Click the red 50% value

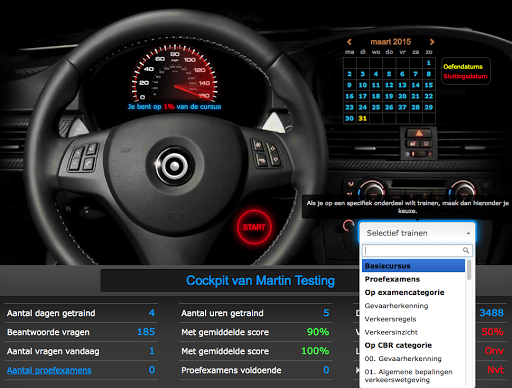point(492,332)
